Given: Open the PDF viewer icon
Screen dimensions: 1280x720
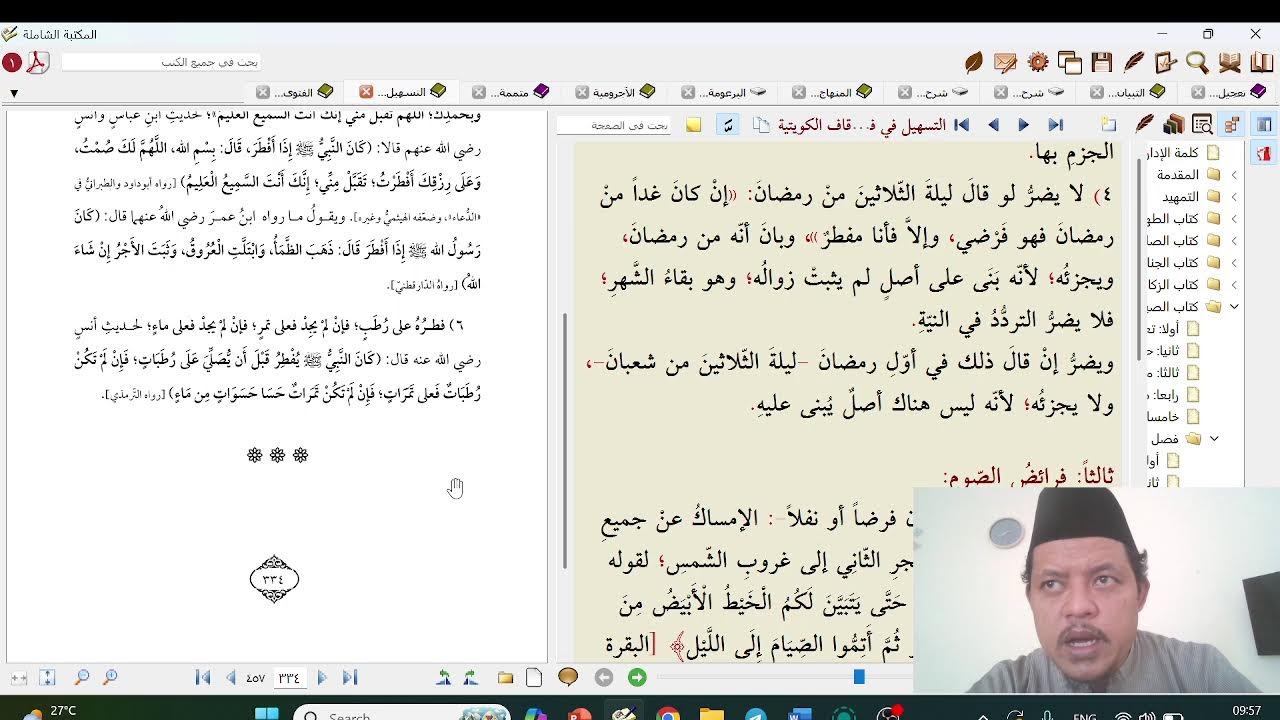Looking at the screenshot, I should (37, 62).
